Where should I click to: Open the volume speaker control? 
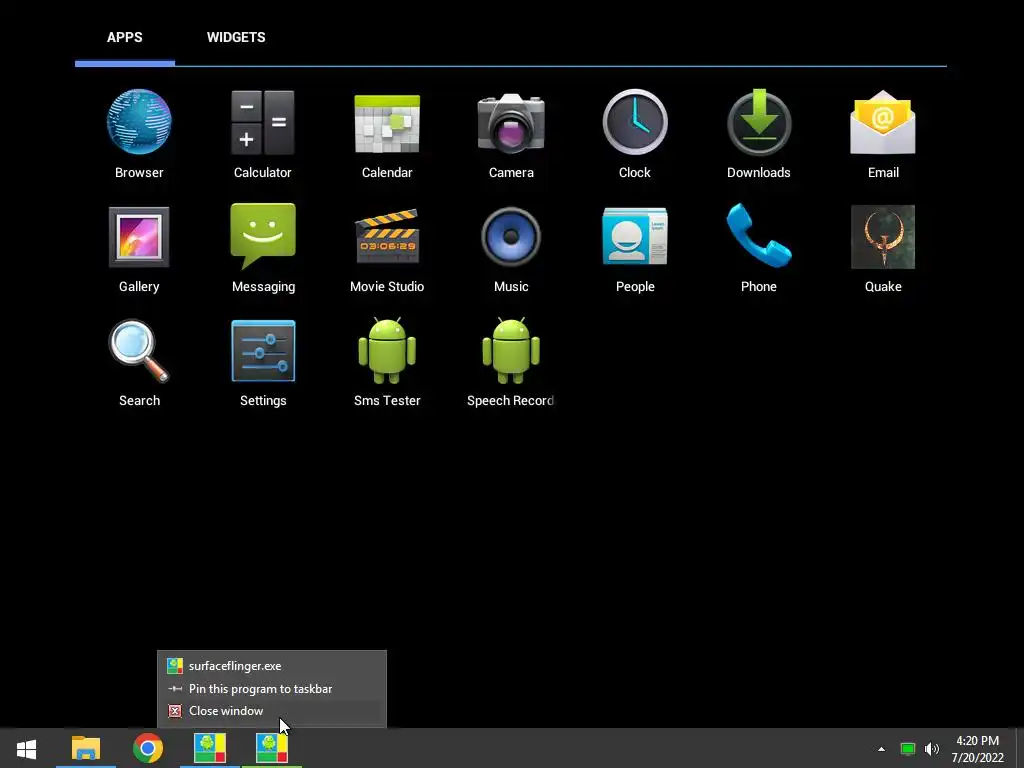tap(931, 749)
